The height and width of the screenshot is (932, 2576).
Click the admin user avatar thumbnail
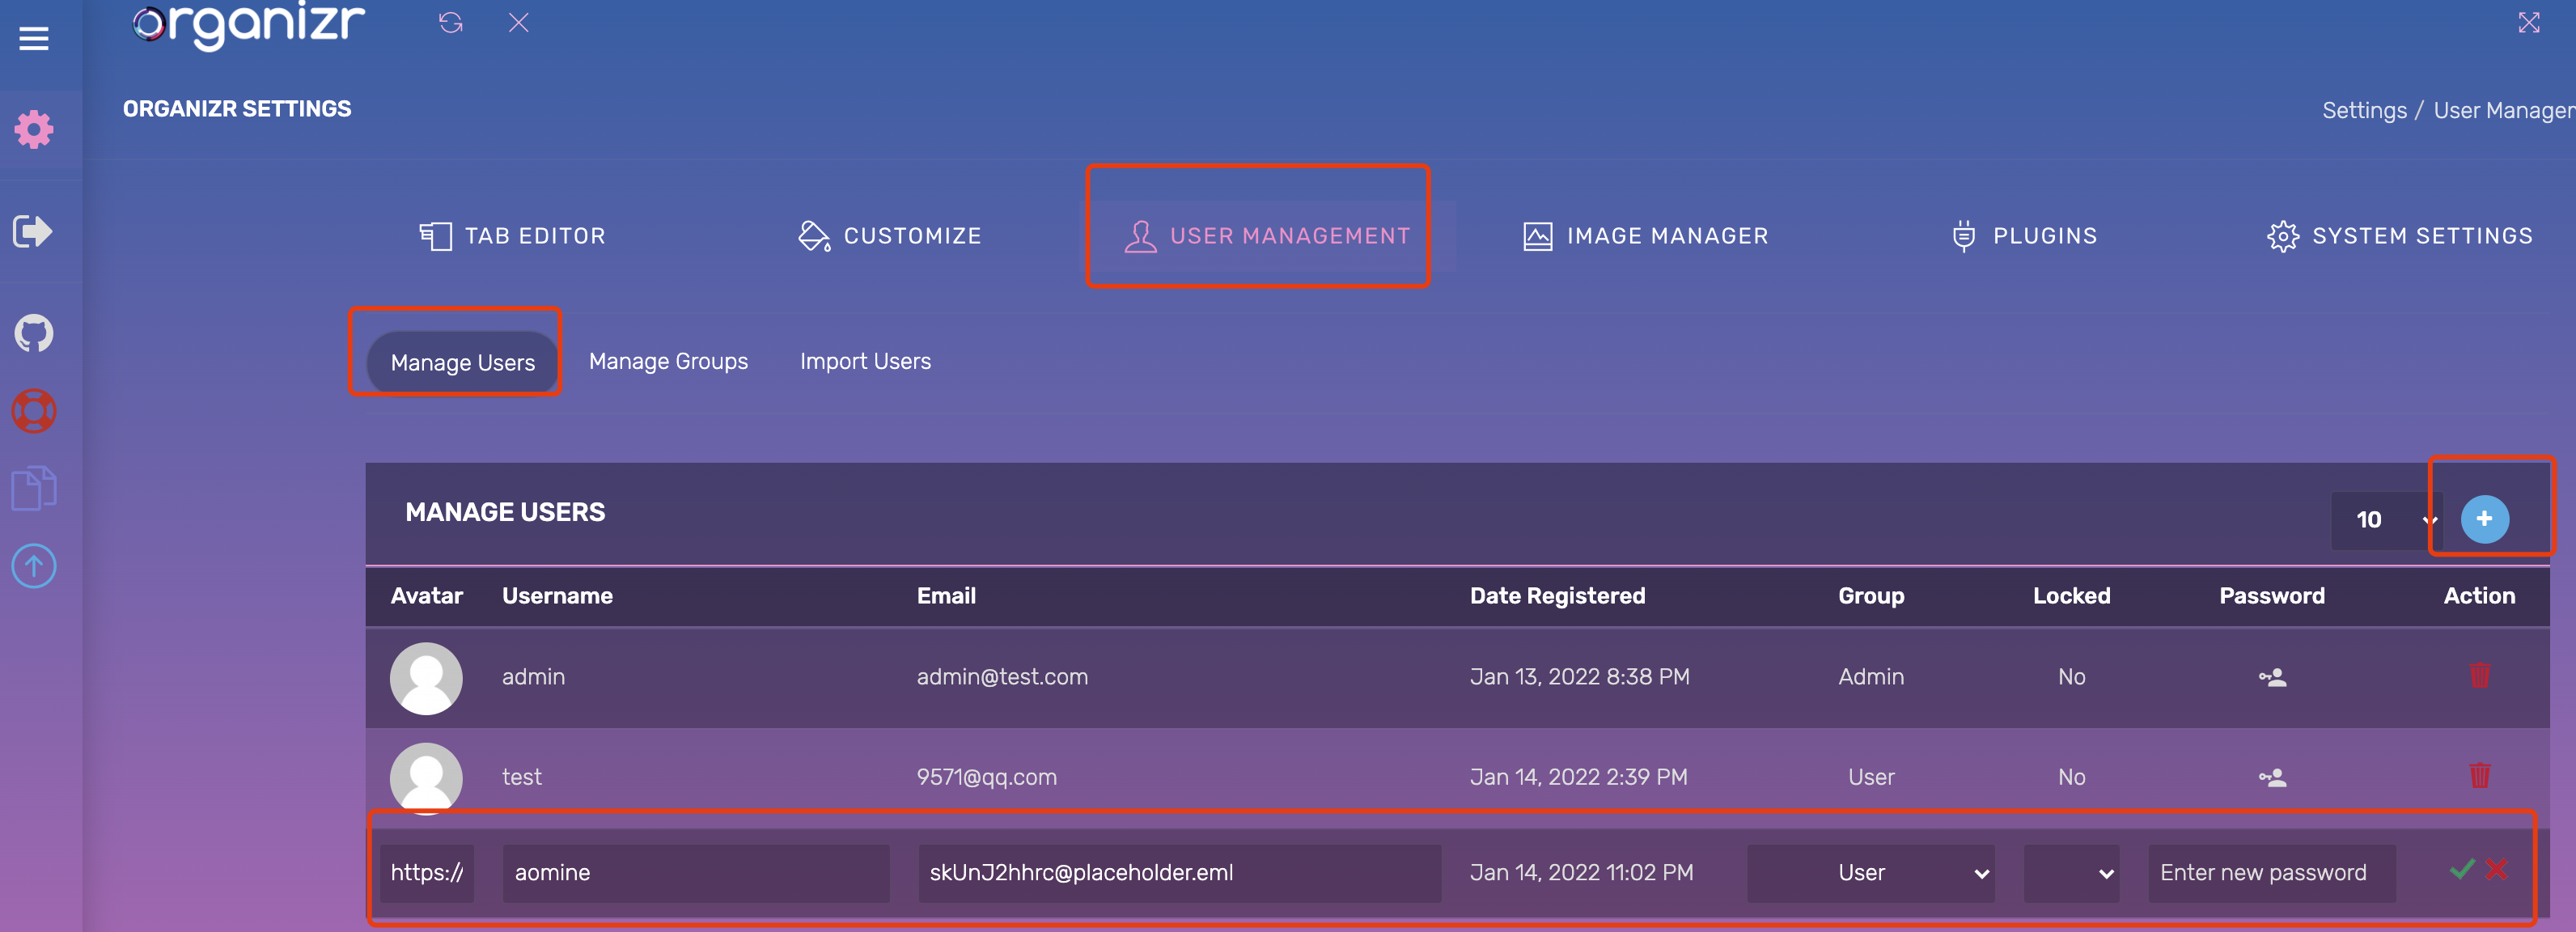(426, 678)
